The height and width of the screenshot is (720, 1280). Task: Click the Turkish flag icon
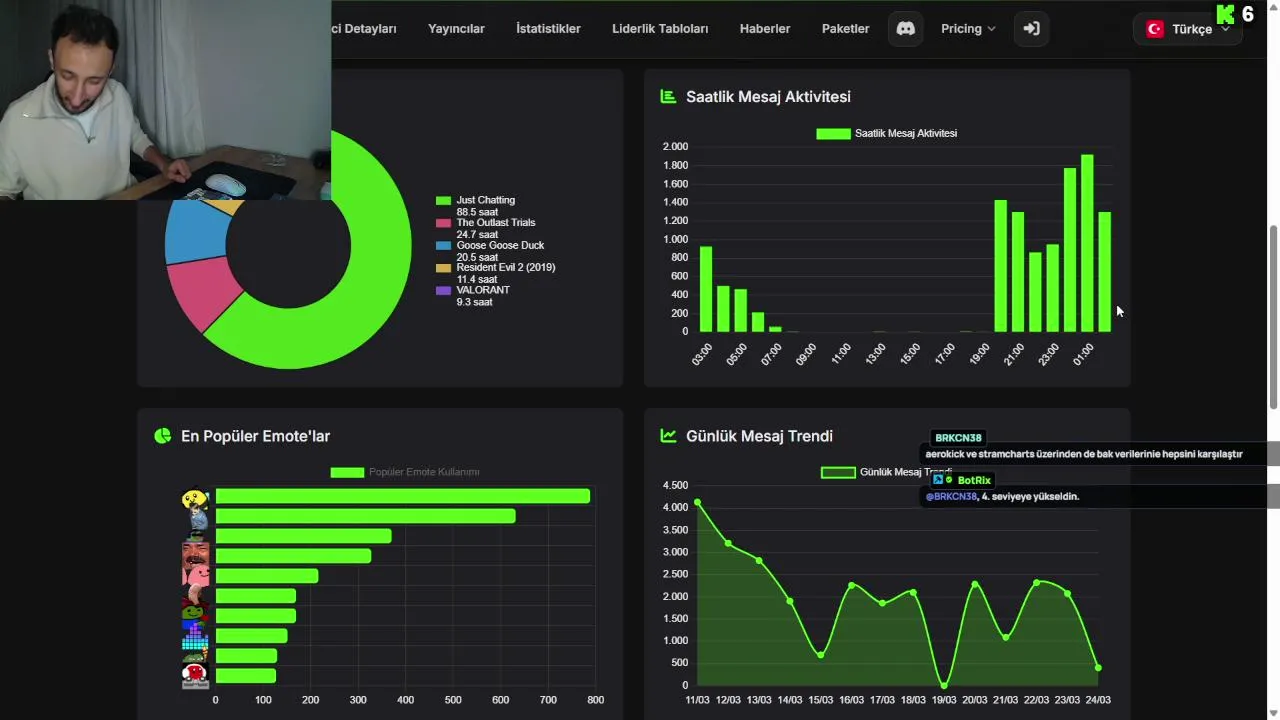click(x=1155, y=29)
